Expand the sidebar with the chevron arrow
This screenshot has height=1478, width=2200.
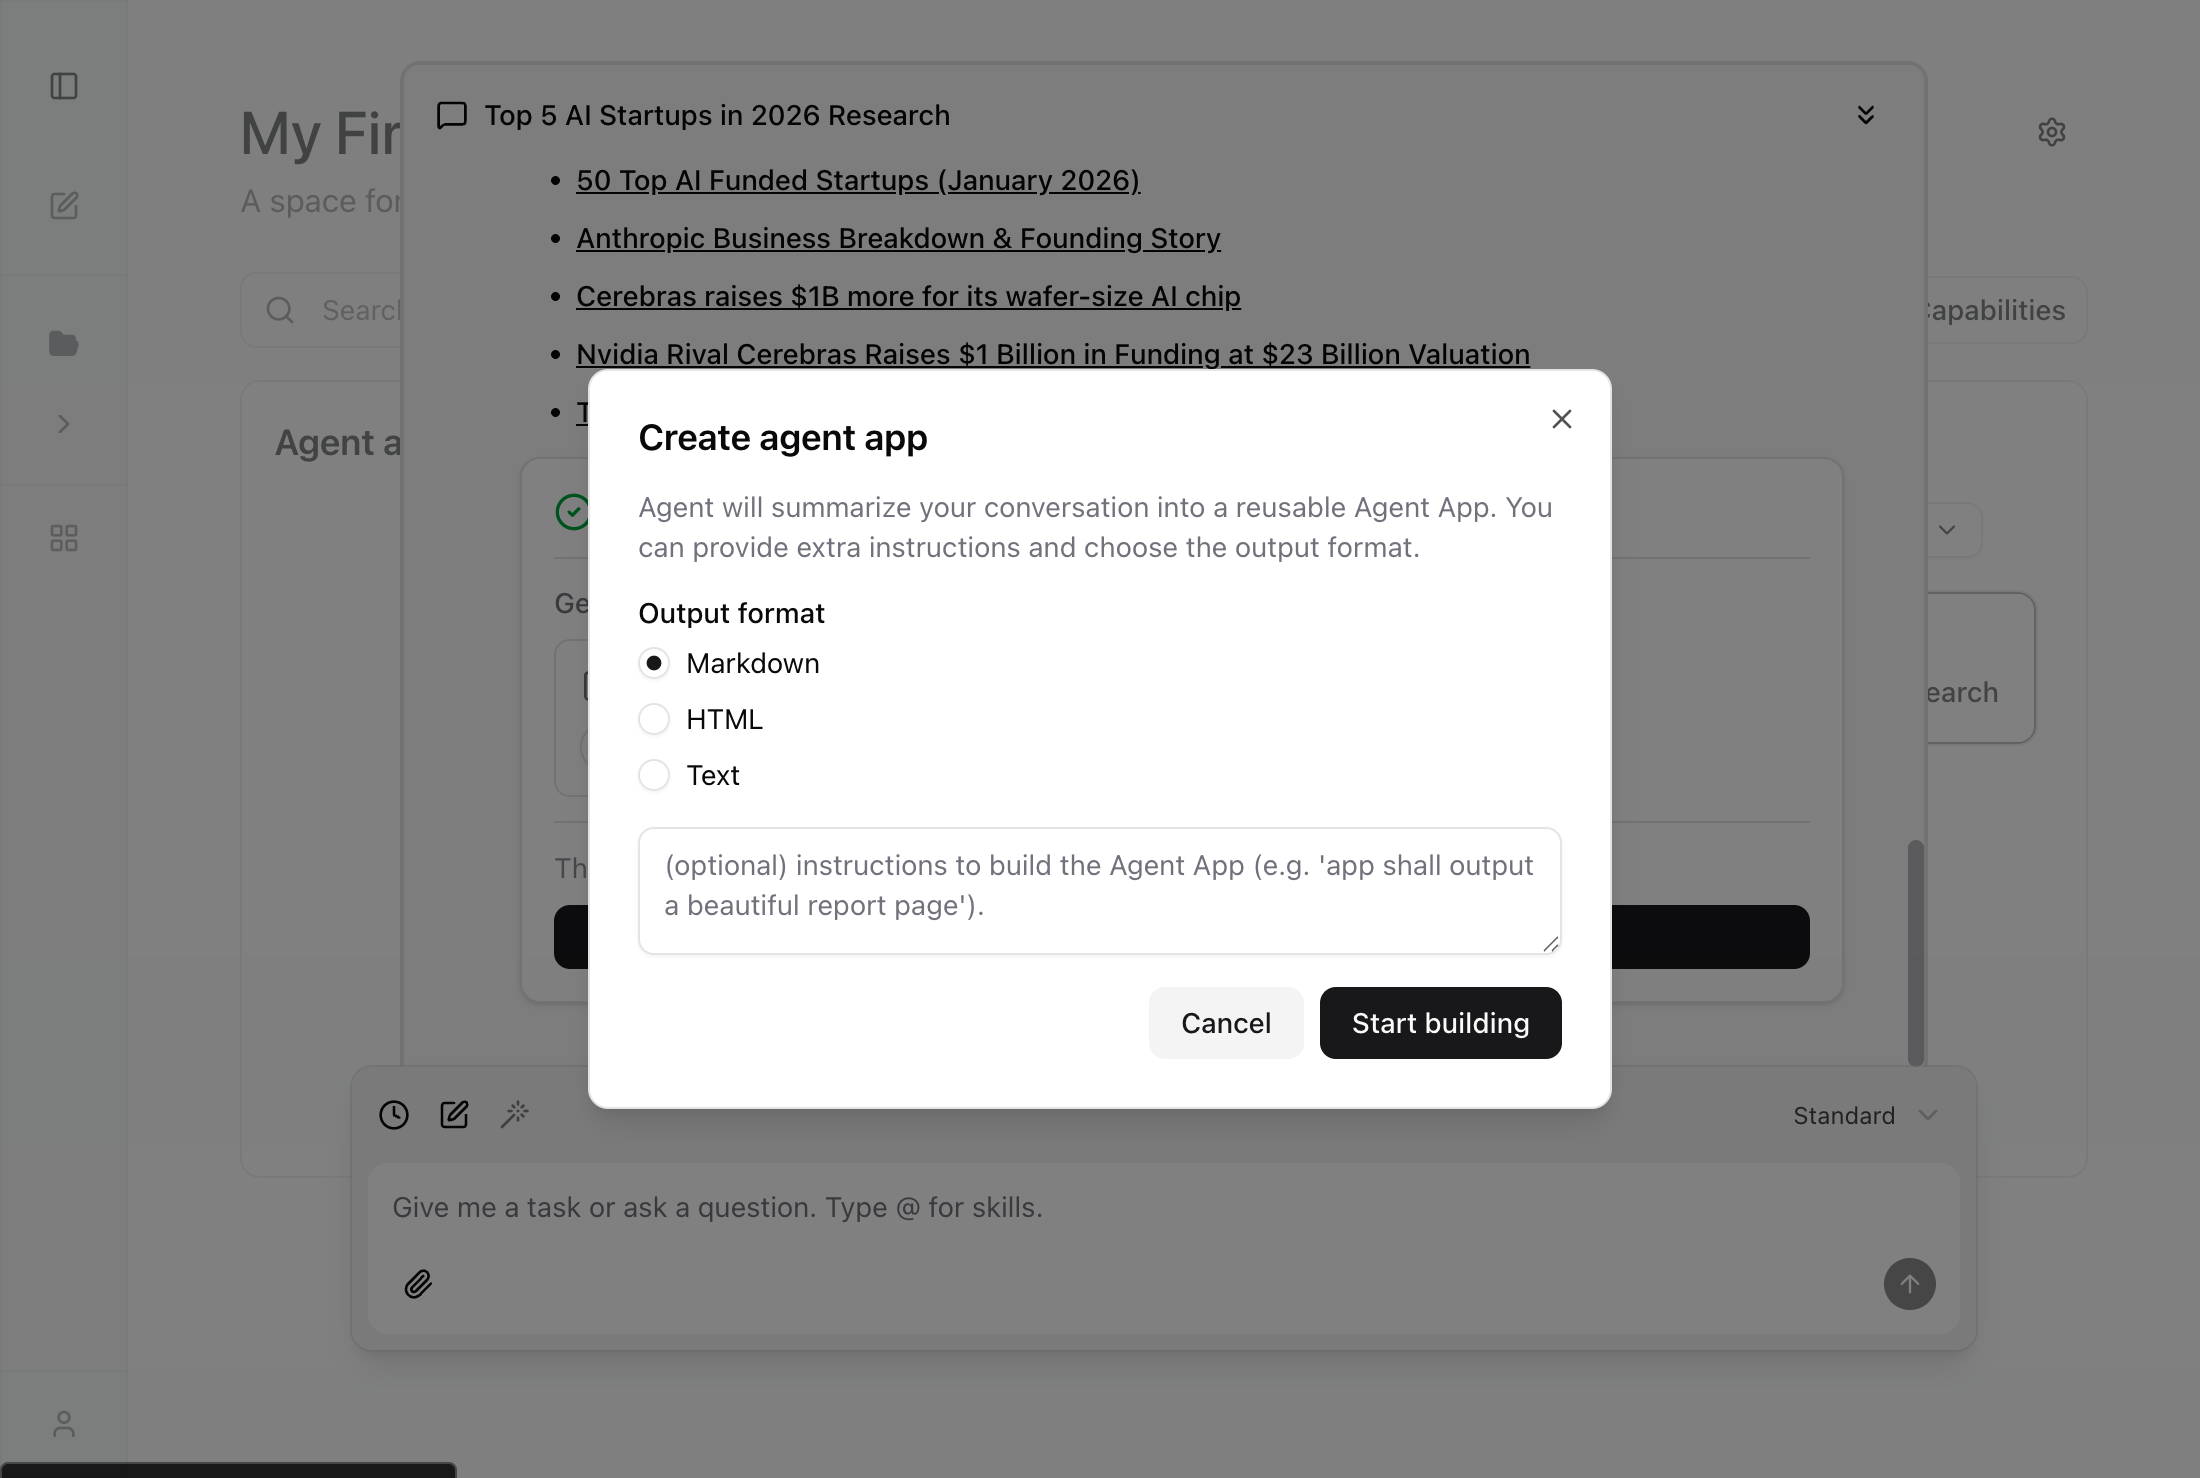[64, 423]
